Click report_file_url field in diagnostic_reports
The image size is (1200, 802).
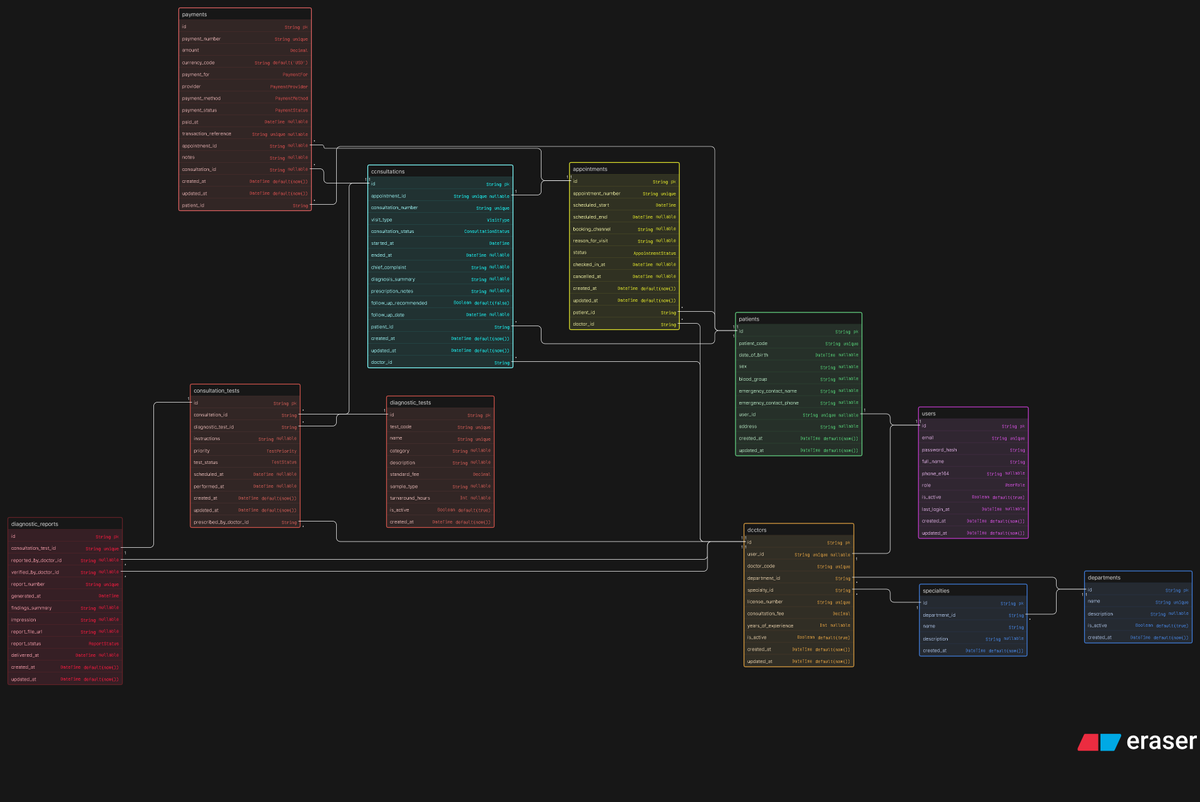click(65, 632)
